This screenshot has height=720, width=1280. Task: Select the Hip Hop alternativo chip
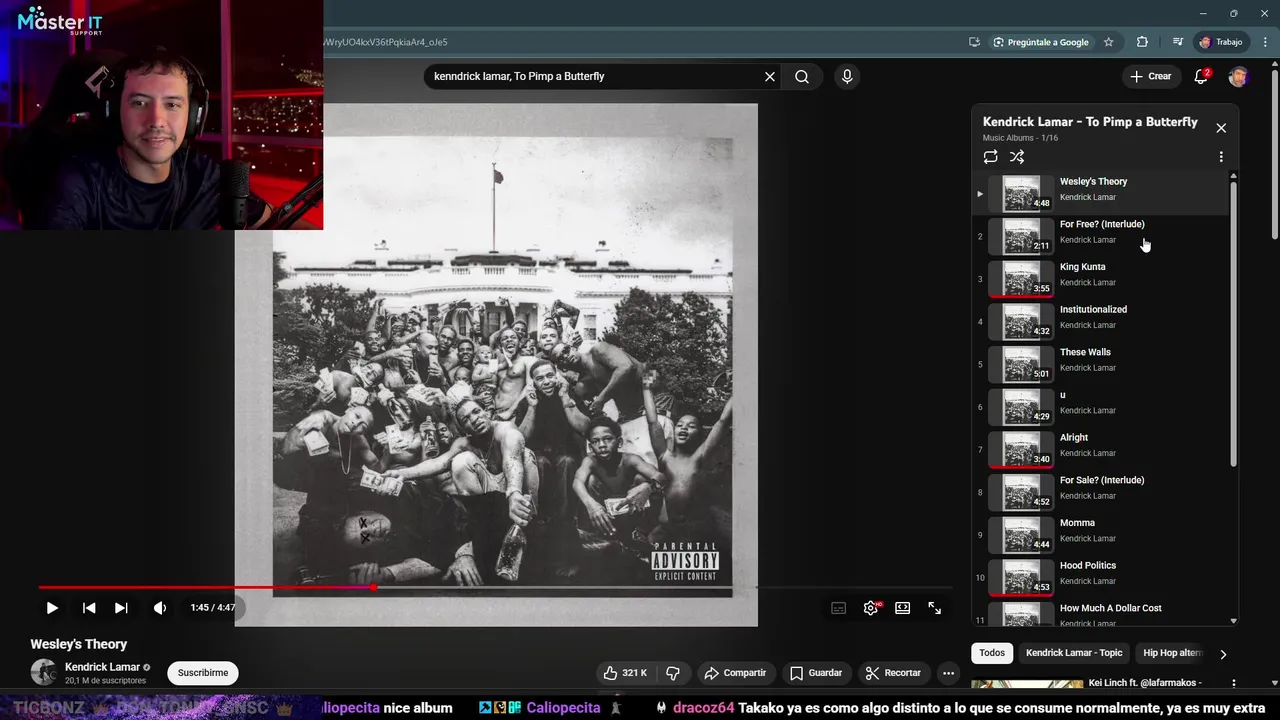tap(1170, 653)
